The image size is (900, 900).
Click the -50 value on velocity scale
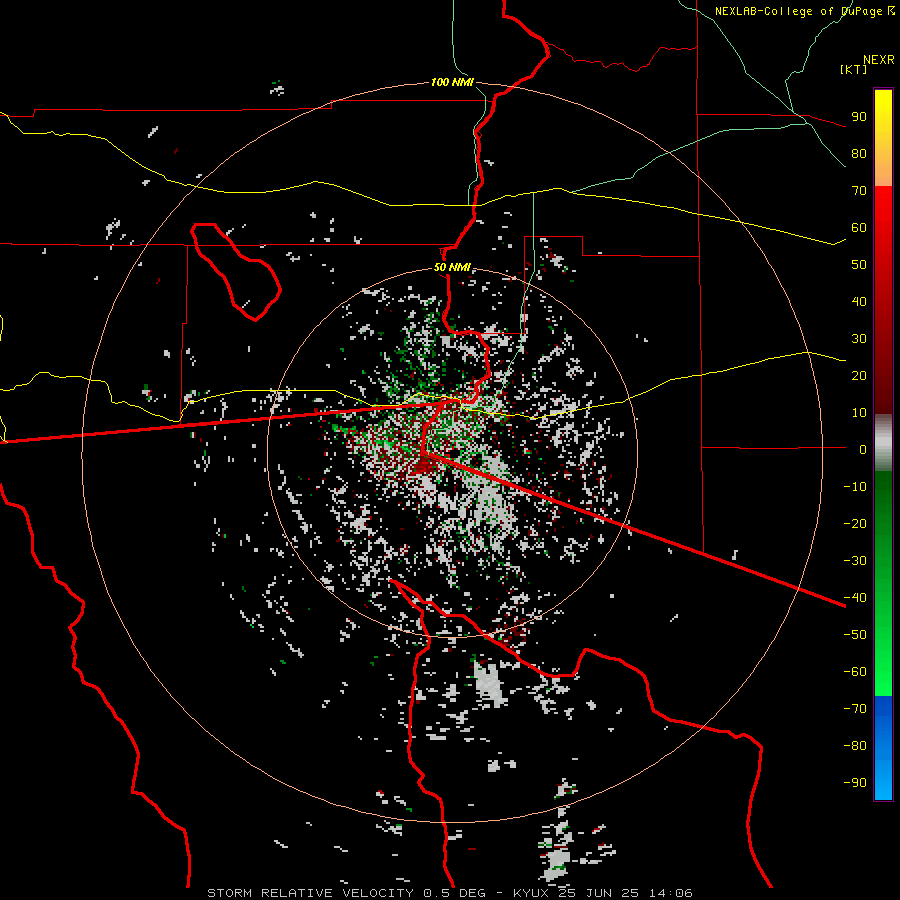tap(855, 635)
